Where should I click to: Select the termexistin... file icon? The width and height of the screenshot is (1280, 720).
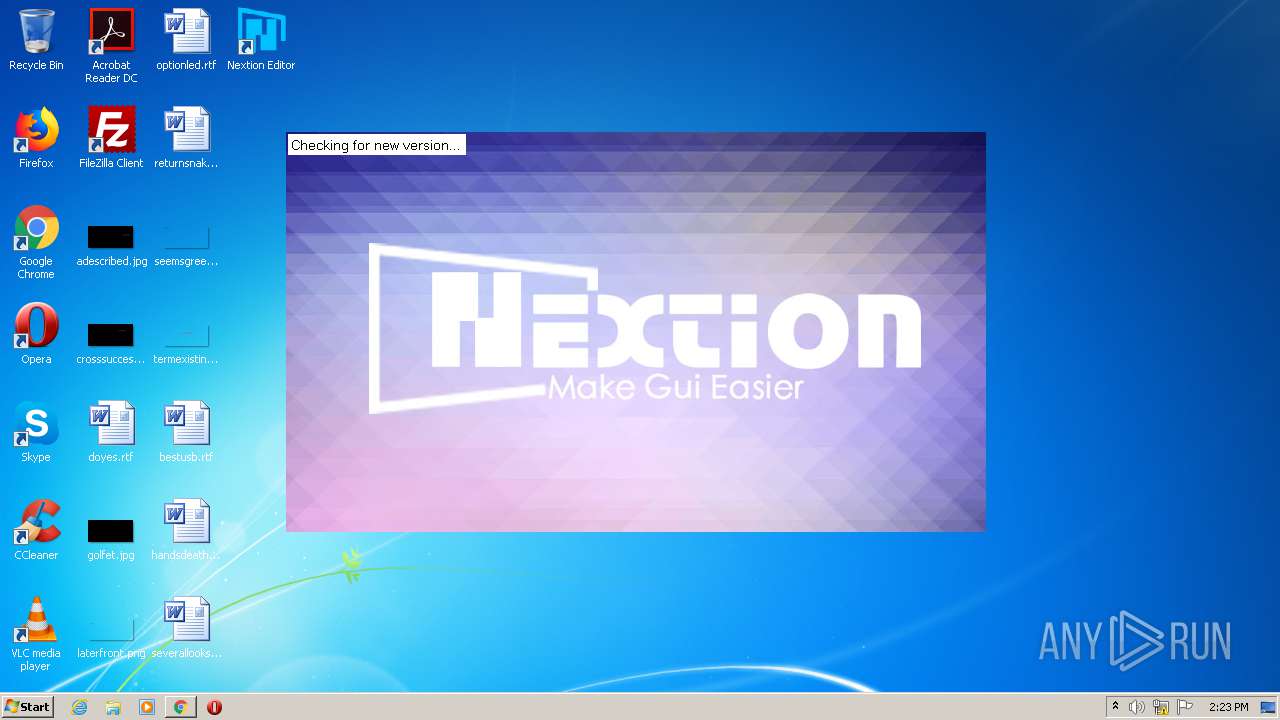186,343
